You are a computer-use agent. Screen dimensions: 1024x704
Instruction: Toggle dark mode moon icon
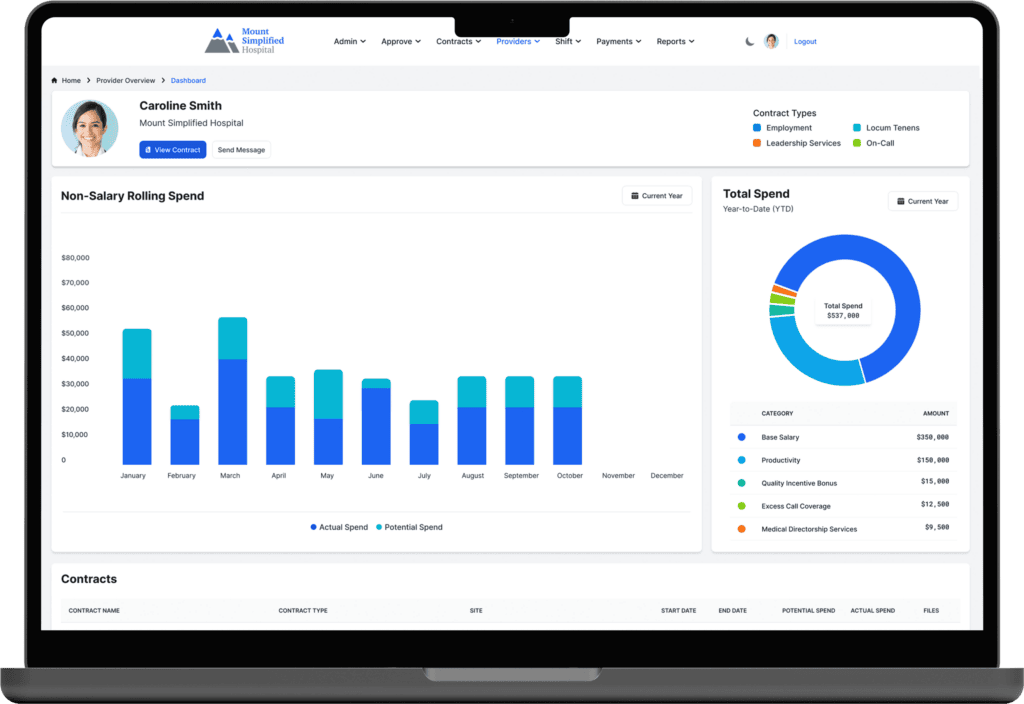tap(750, 42)
